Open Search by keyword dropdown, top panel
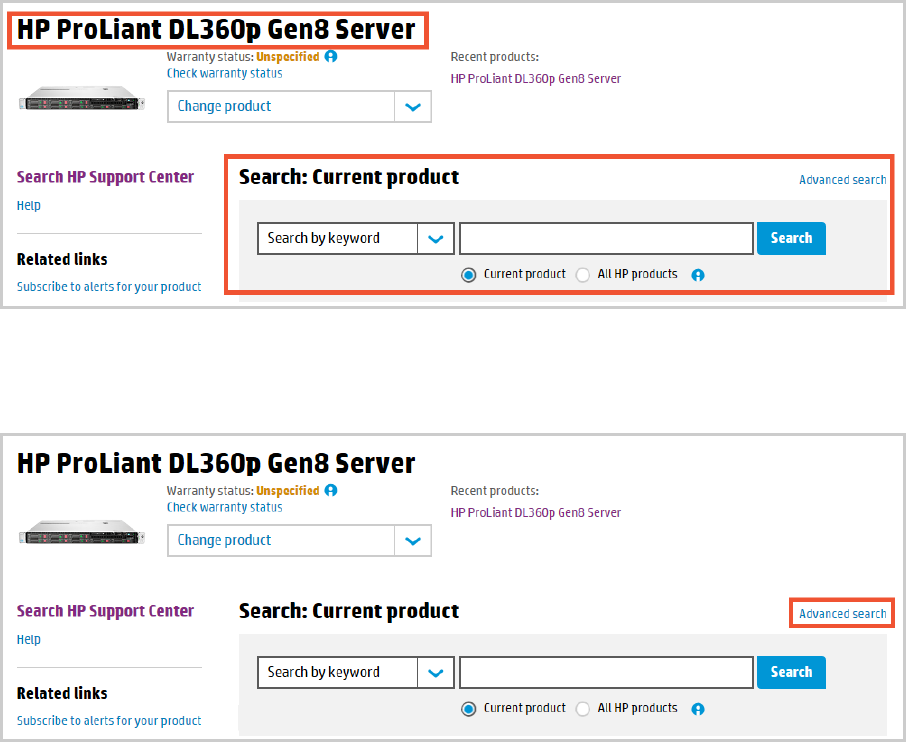Viewport: 906px width, 742px height. [x=356, y=238]
